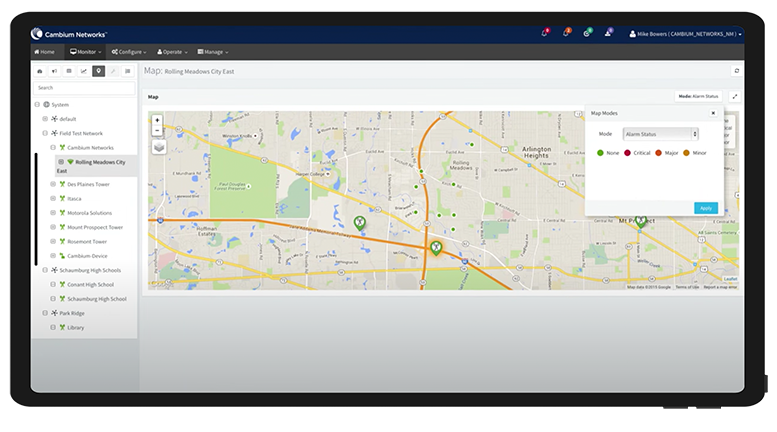Open the performance chart icon in sidebar toolbar
The image size is (777, 432).
(x=84, y=71)
